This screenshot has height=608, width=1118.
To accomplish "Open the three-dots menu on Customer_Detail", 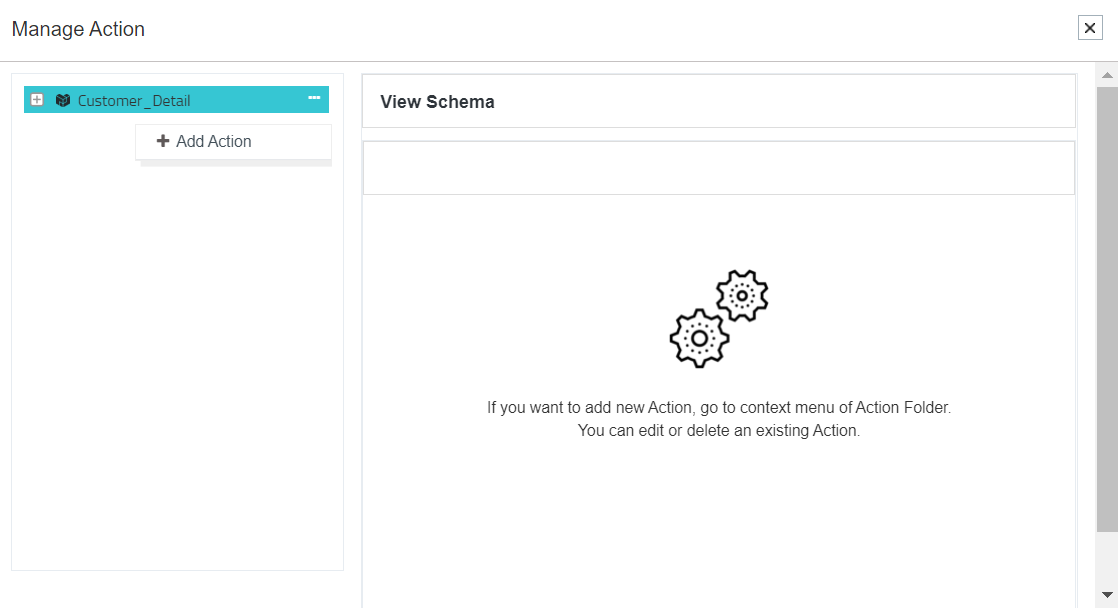I will [x=314, y=98].
